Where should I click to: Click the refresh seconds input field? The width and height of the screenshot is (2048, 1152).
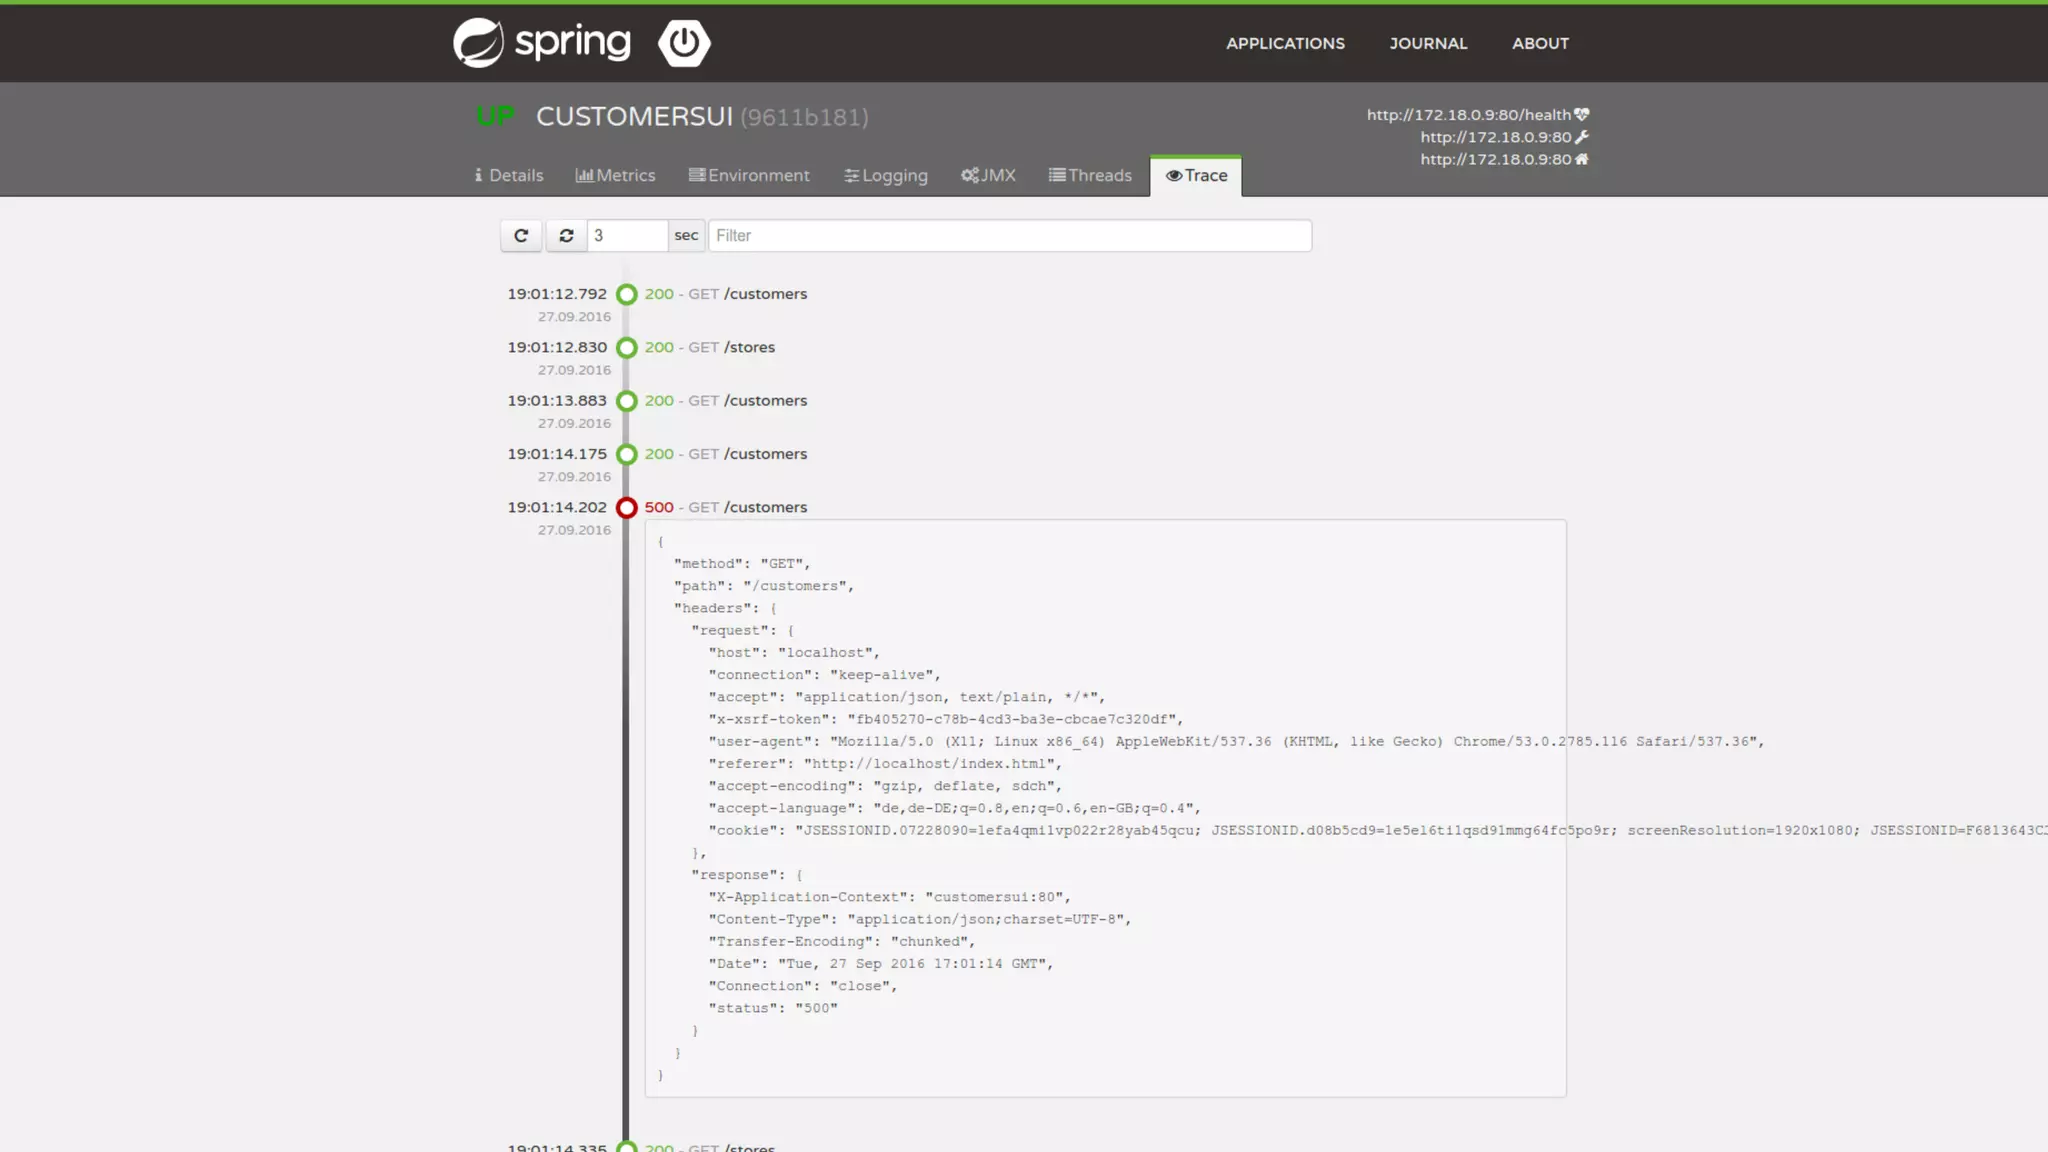click(x=627, y=236)
